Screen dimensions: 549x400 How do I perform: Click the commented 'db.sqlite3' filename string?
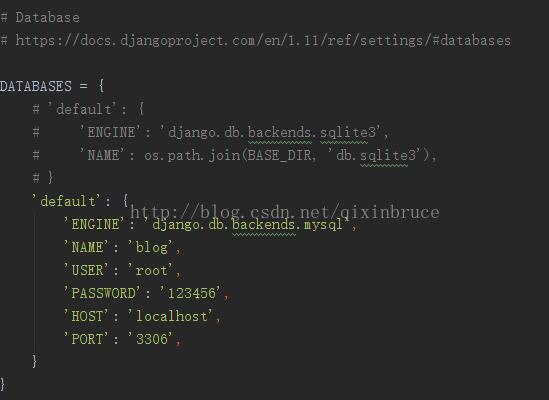pyautogui.click(x=376, y=155)
